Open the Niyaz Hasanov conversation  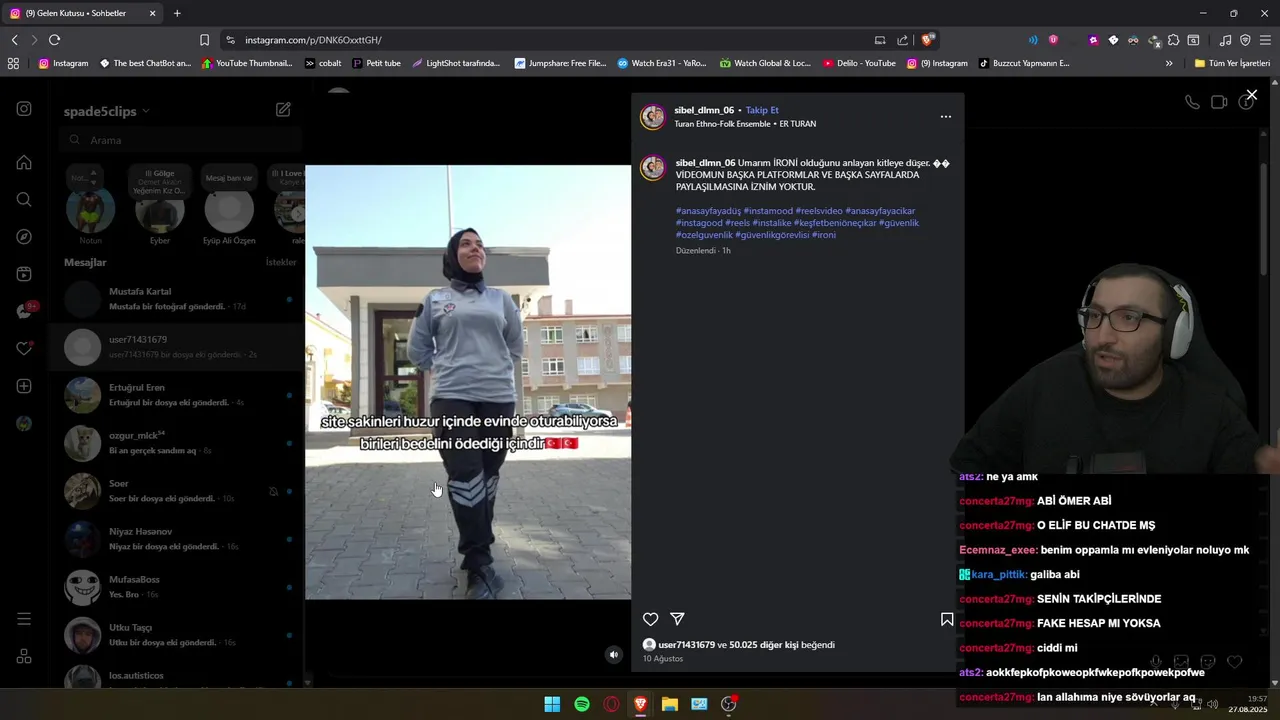coord(176,539)
